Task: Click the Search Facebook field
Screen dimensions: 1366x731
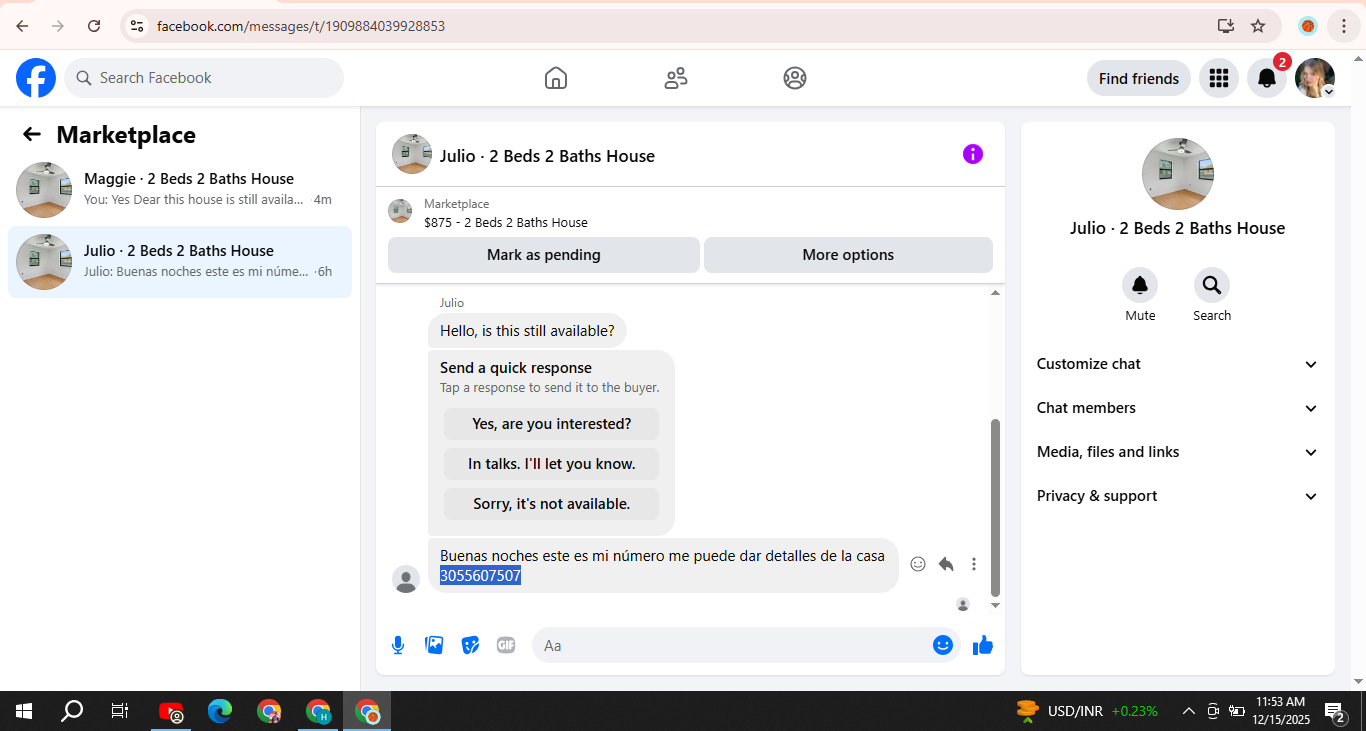Action: [204, 78]
